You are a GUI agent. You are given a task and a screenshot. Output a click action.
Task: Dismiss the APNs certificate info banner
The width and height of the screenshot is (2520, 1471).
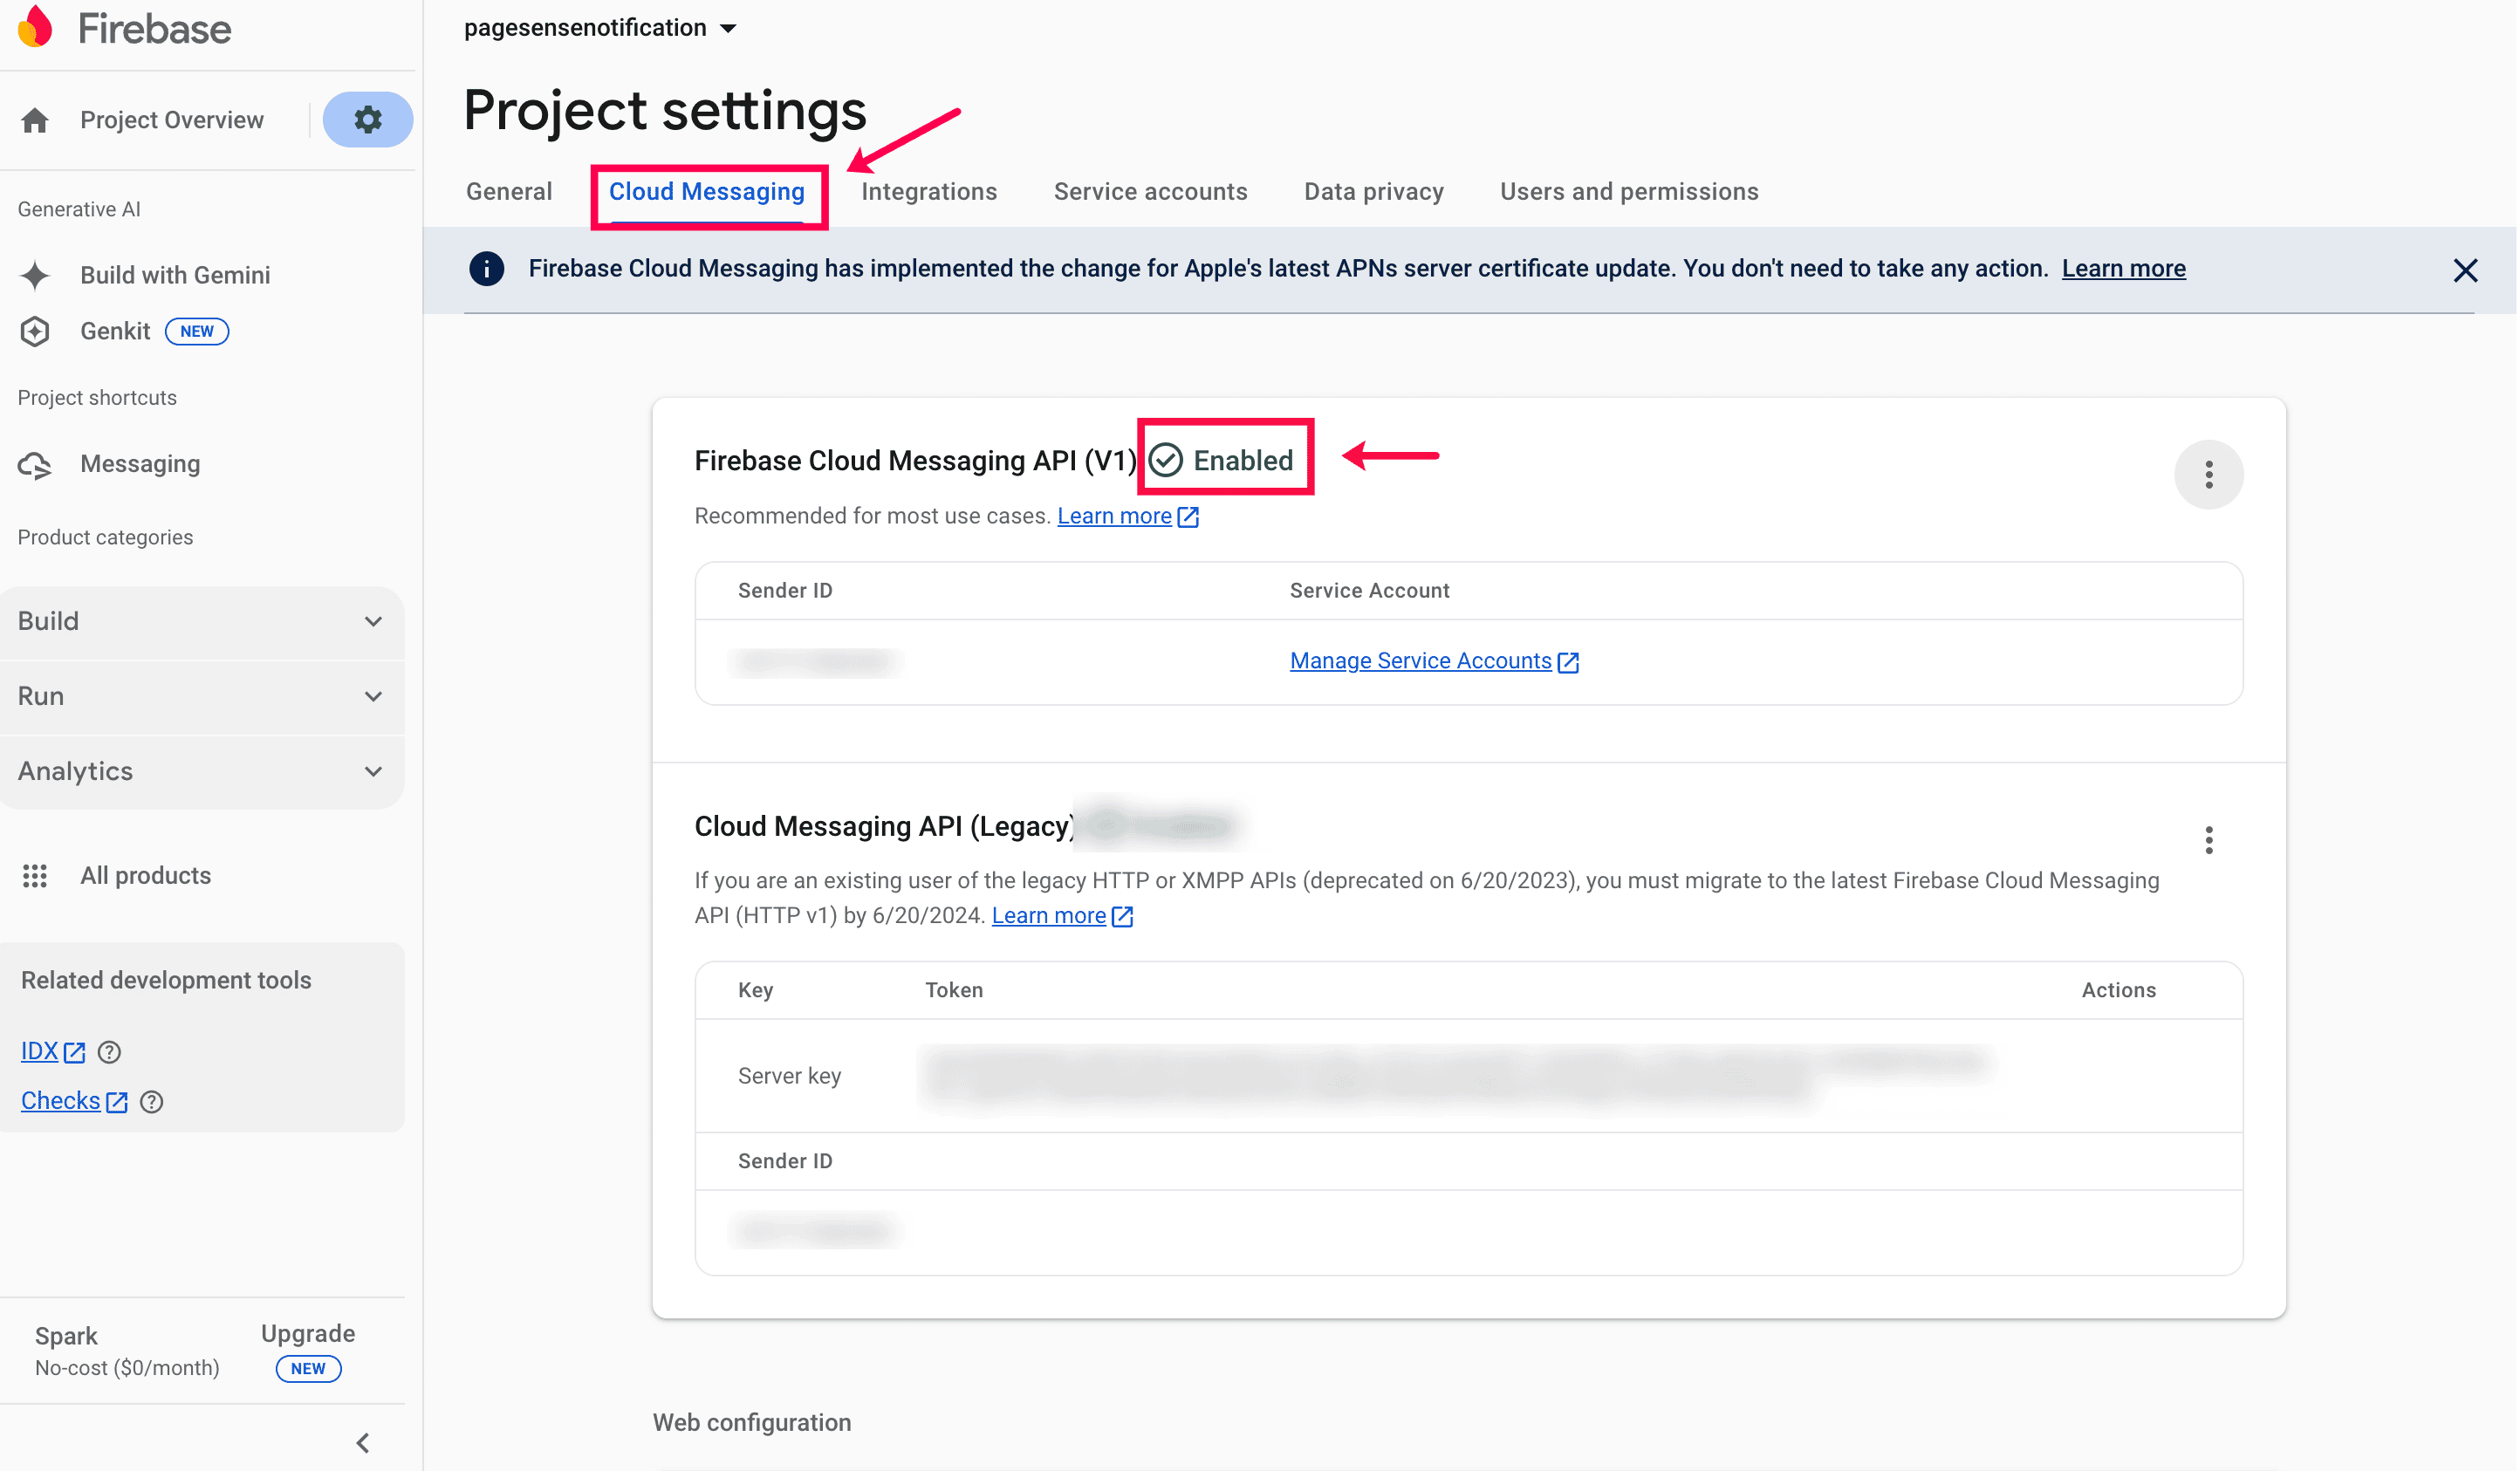[x=2464, y=270]
